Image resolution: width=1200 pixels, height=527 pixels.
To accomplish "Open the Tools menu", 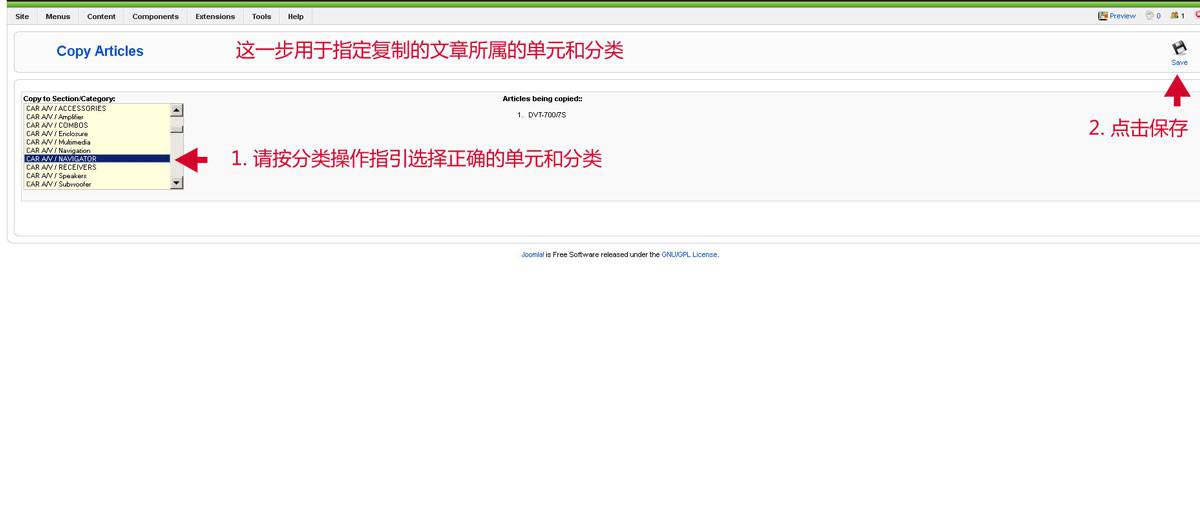I will (261, 17).
